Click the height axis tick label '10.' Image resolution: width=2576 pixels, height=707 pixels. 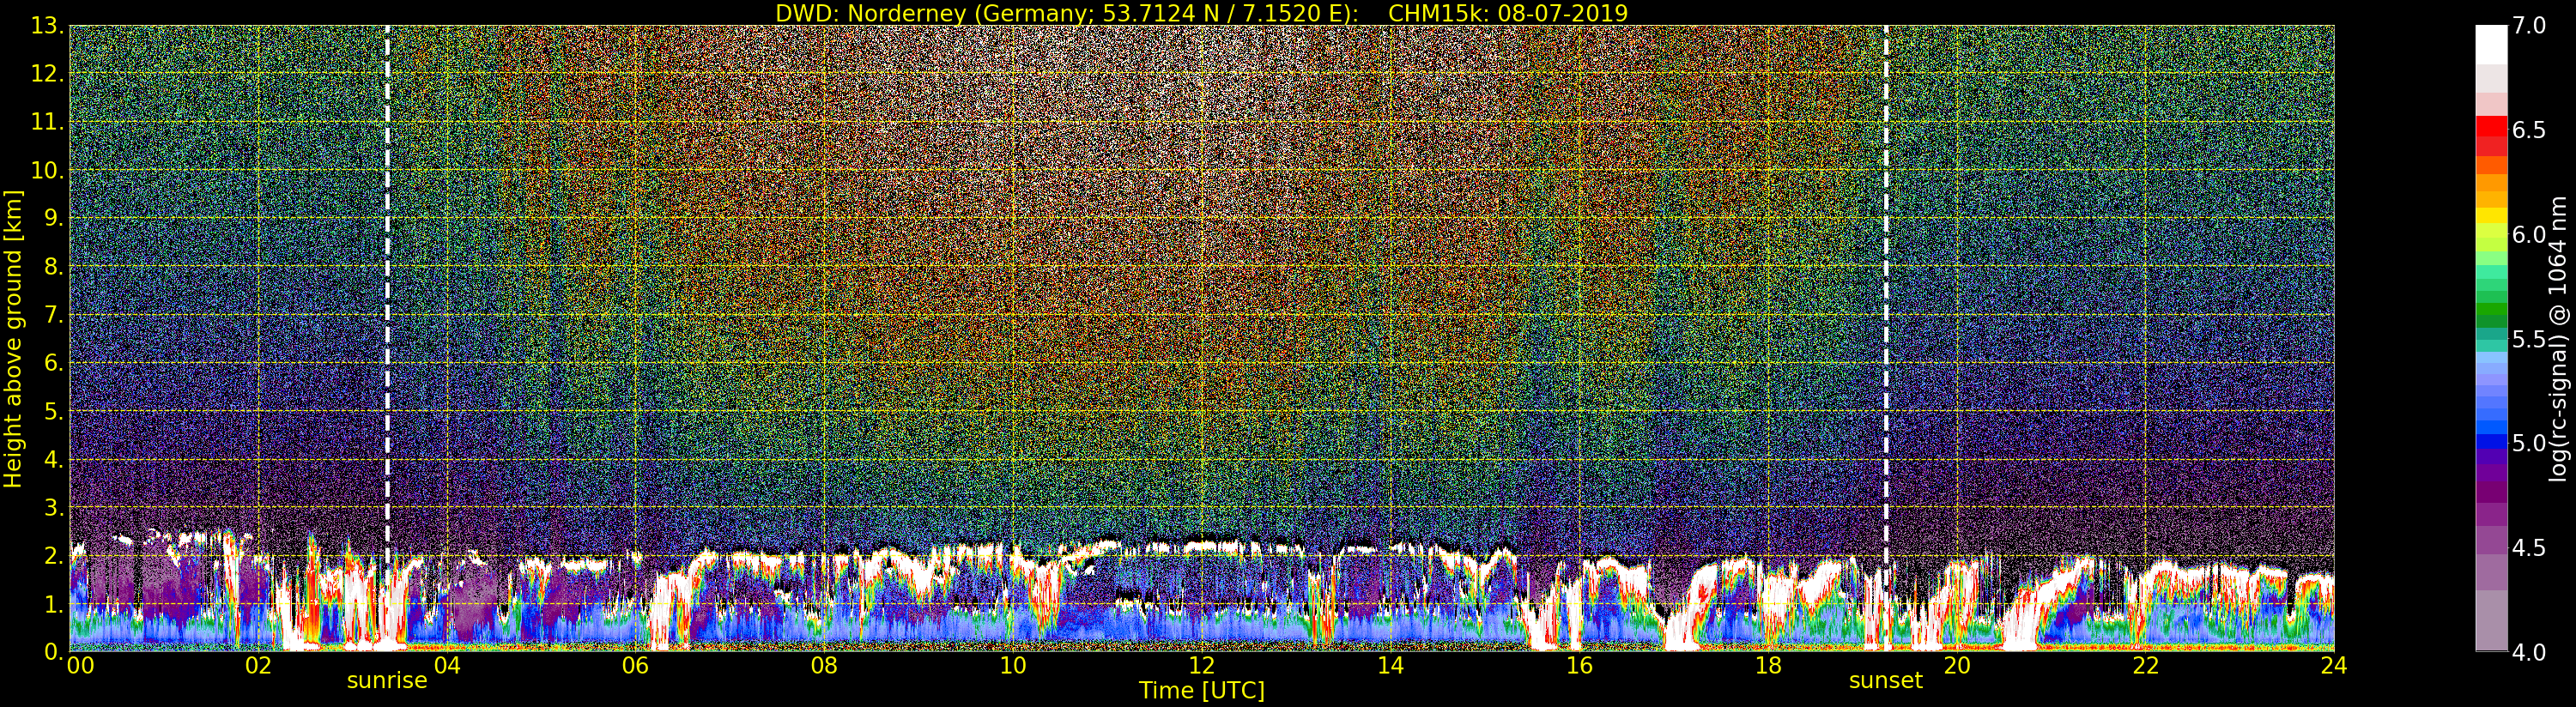point(48,171)
